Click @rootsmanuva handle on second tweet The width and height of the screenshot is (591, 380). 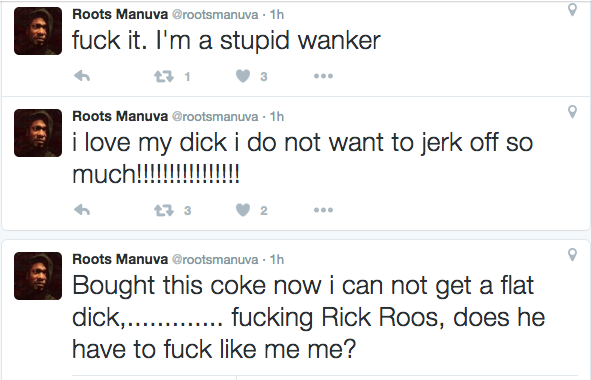tap(215, 116)
